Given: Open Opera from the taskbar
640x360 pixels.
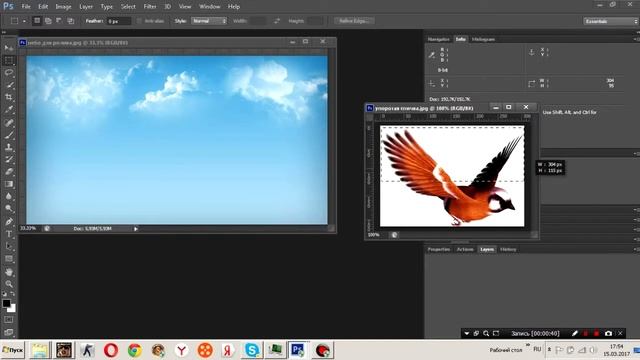Looking at the screenshot, I should click(x=111, y=350).
